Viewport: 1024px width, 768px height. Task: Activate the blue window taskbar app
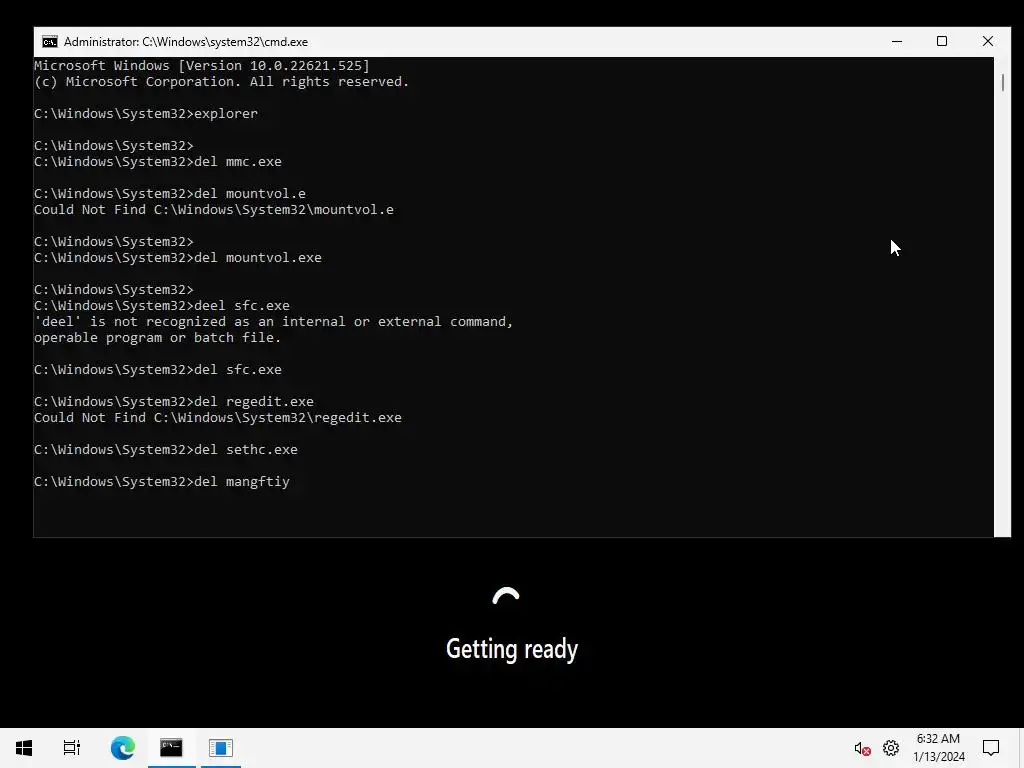[221, 747]
